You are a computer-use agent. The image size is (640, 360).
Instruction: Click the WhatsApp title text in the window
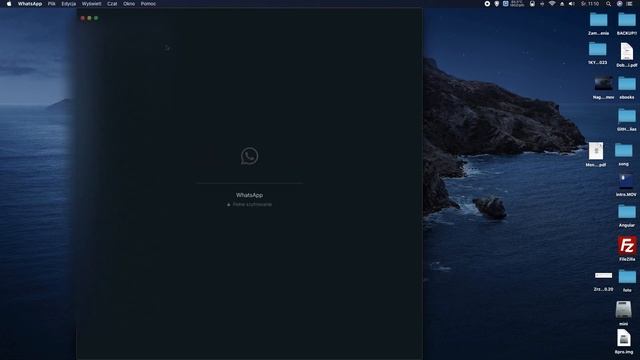(x=249, y=195)
